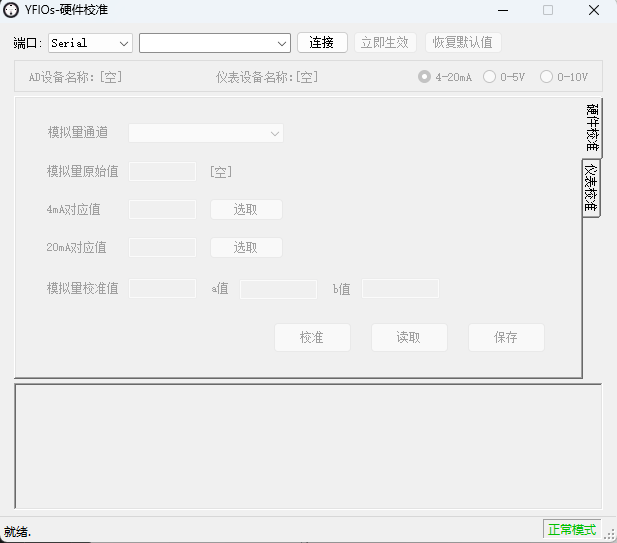Click the b值 input field
This screenshot has height=543, width=617.
click(400, 289)
